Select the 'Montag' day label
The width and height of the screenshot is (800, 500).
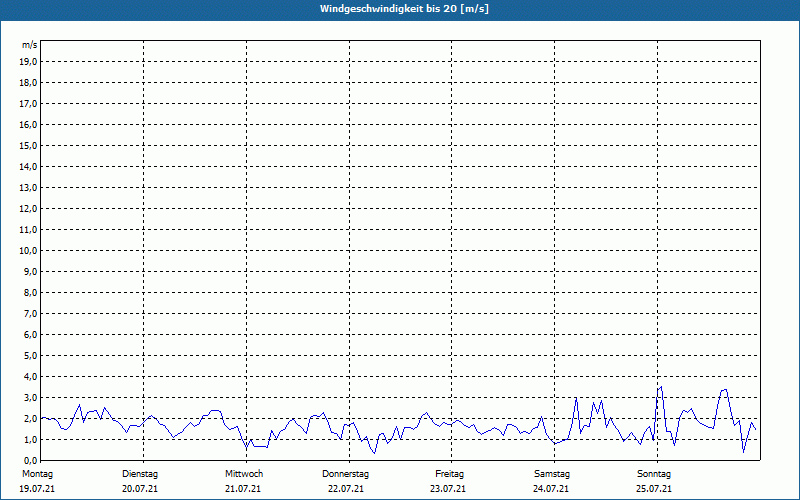coord(37,474)
